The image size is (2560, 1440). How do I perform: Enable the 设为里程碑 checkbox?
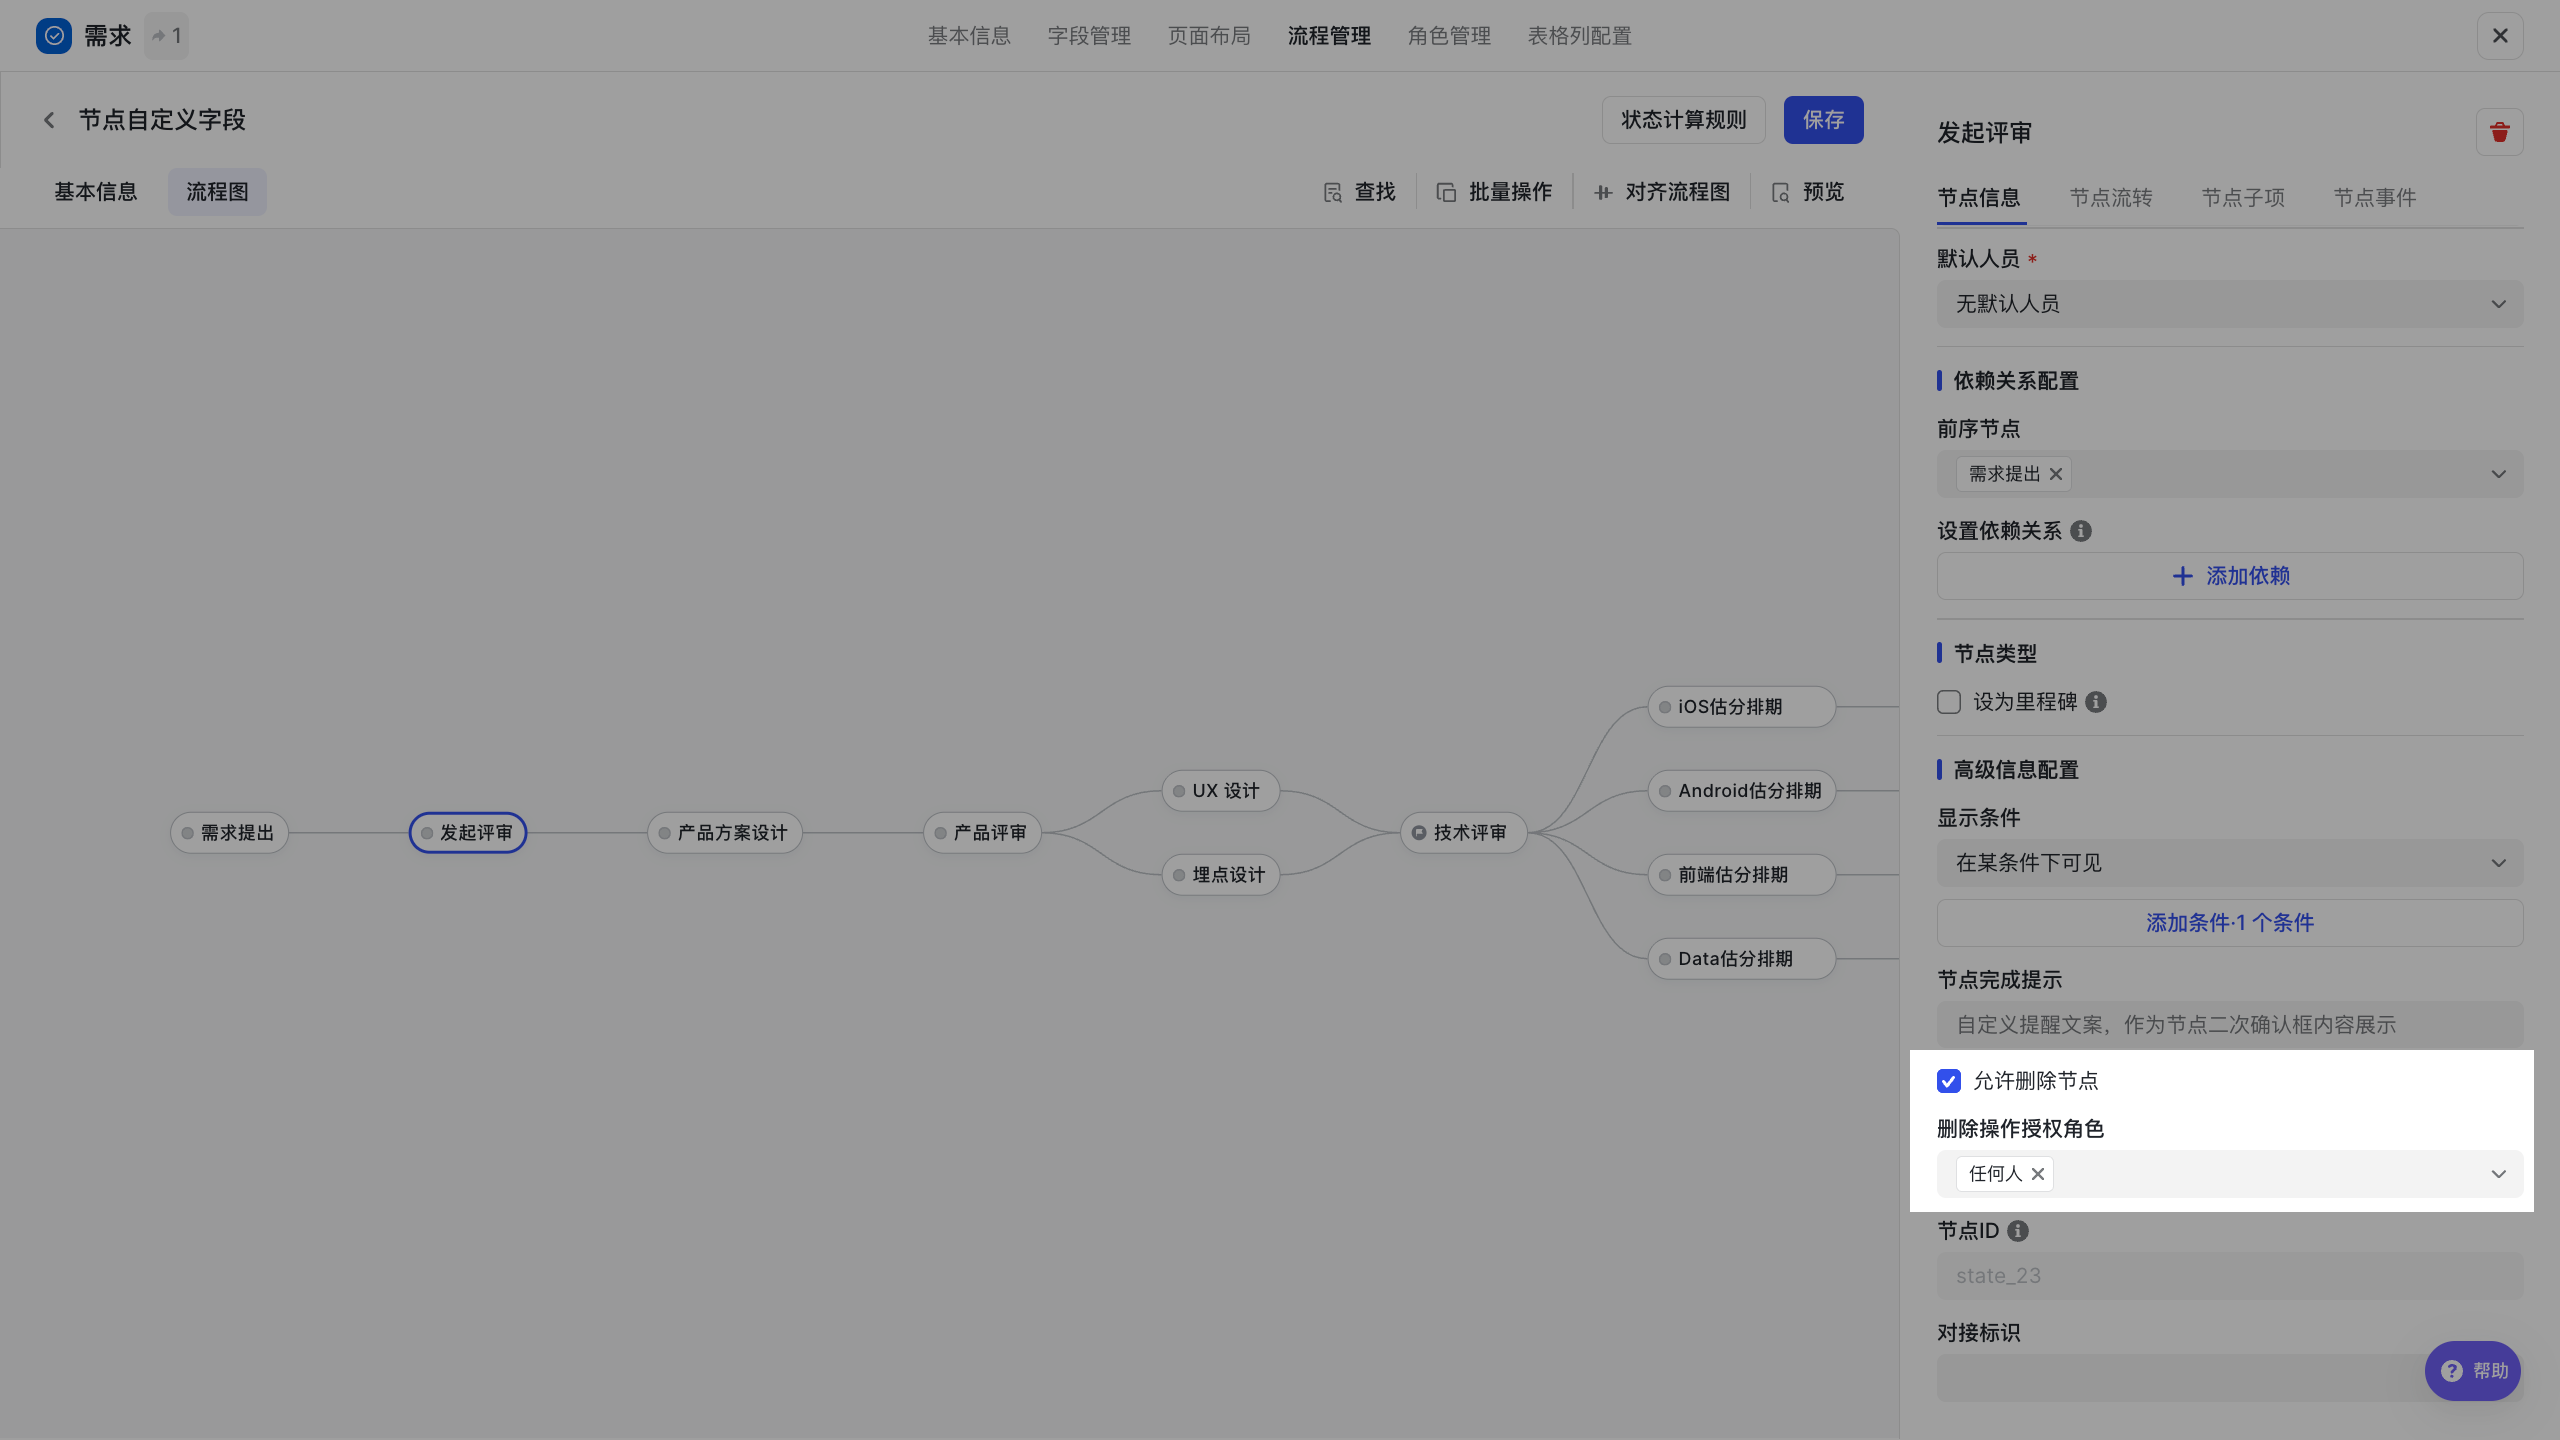(1949, 702)
